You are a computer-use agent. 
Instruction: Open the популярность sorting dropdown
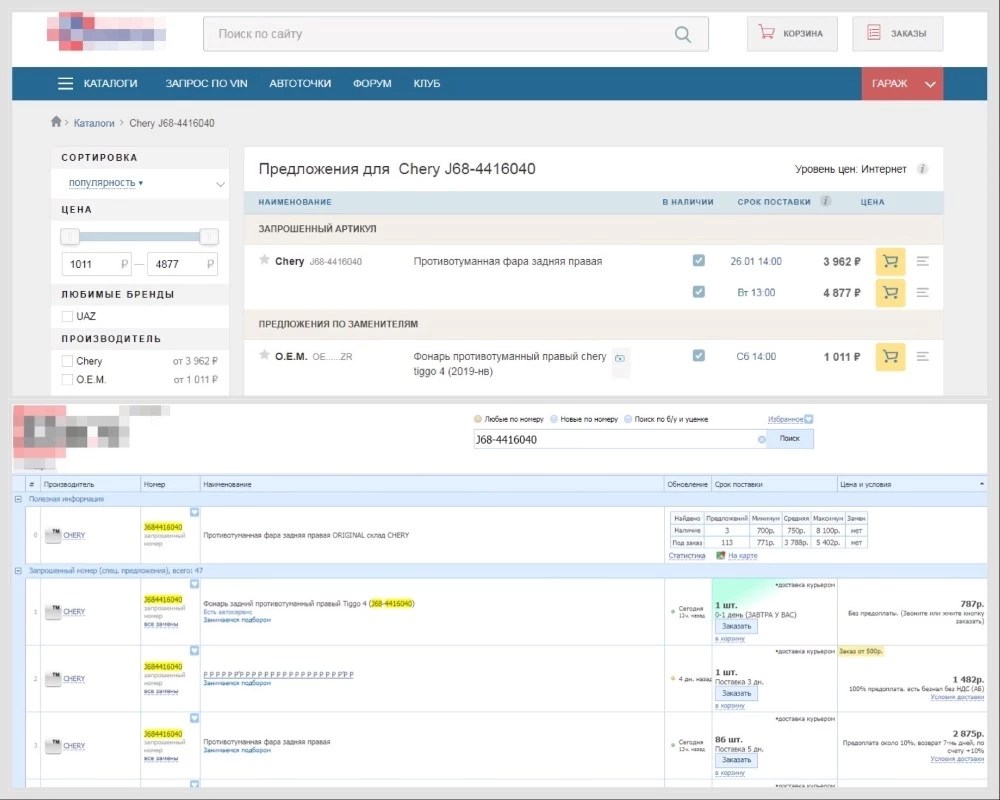[x=105, y=183]
